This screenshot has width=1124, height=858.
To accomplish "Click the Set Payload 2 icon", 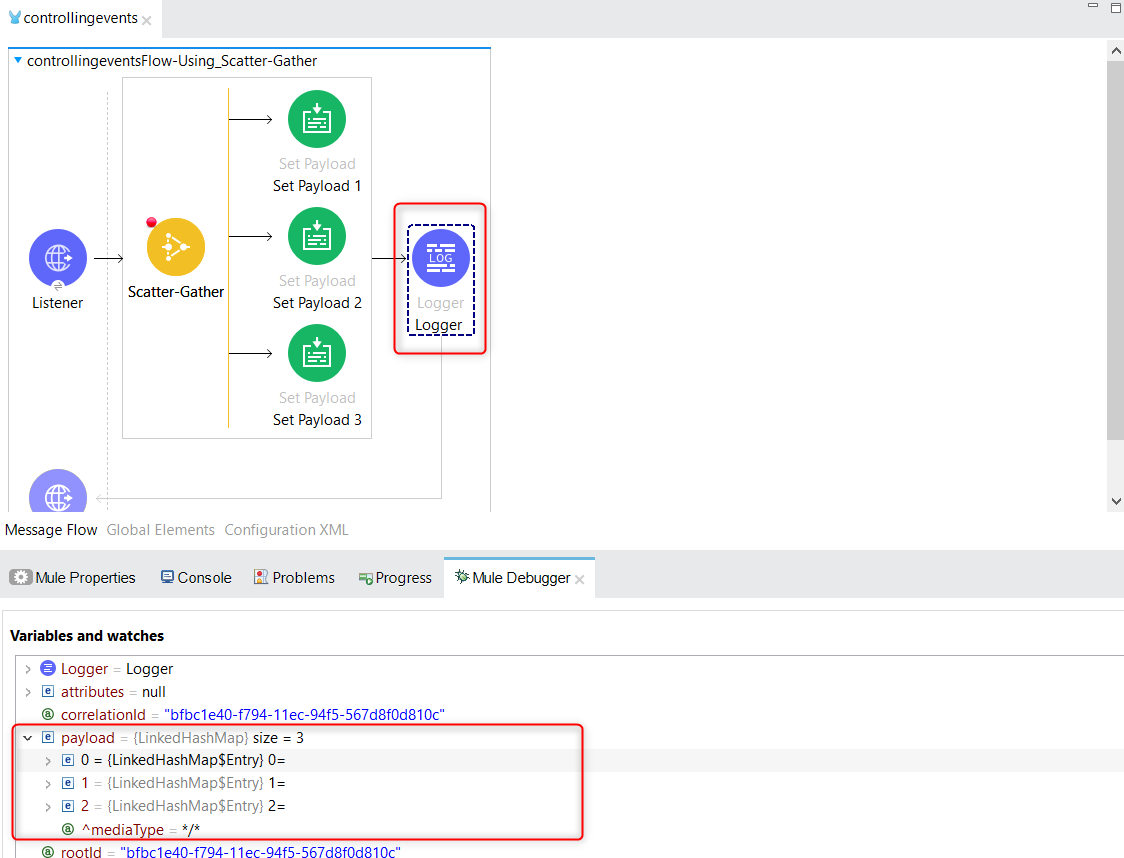I will (x=316, y=235).
